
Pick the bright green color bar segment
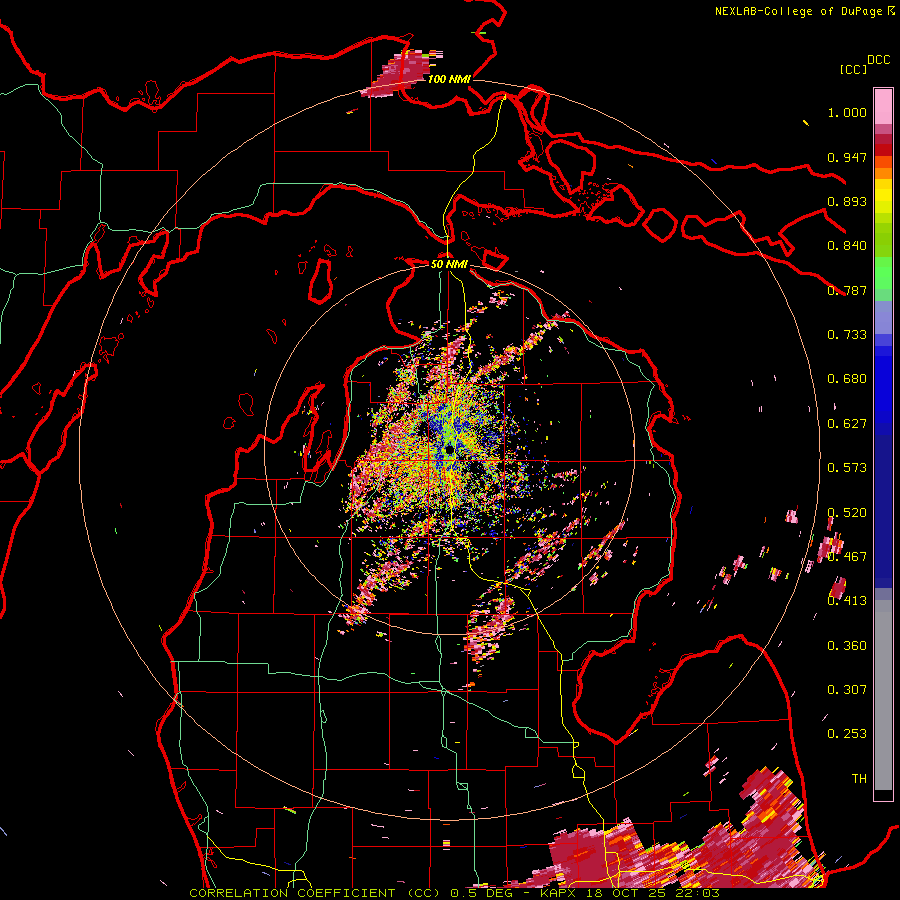pos(883,273)
